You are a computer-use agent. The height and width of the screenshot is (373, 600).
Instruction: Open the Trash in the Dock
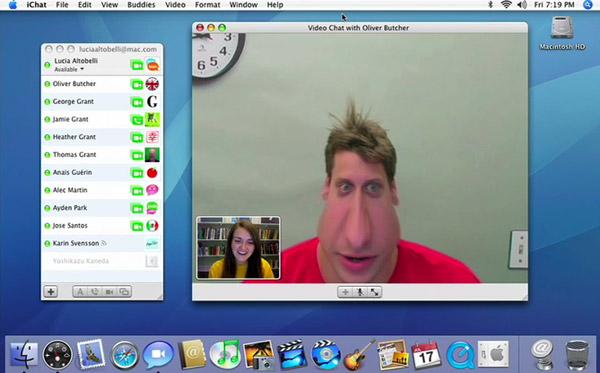point(577,355)
